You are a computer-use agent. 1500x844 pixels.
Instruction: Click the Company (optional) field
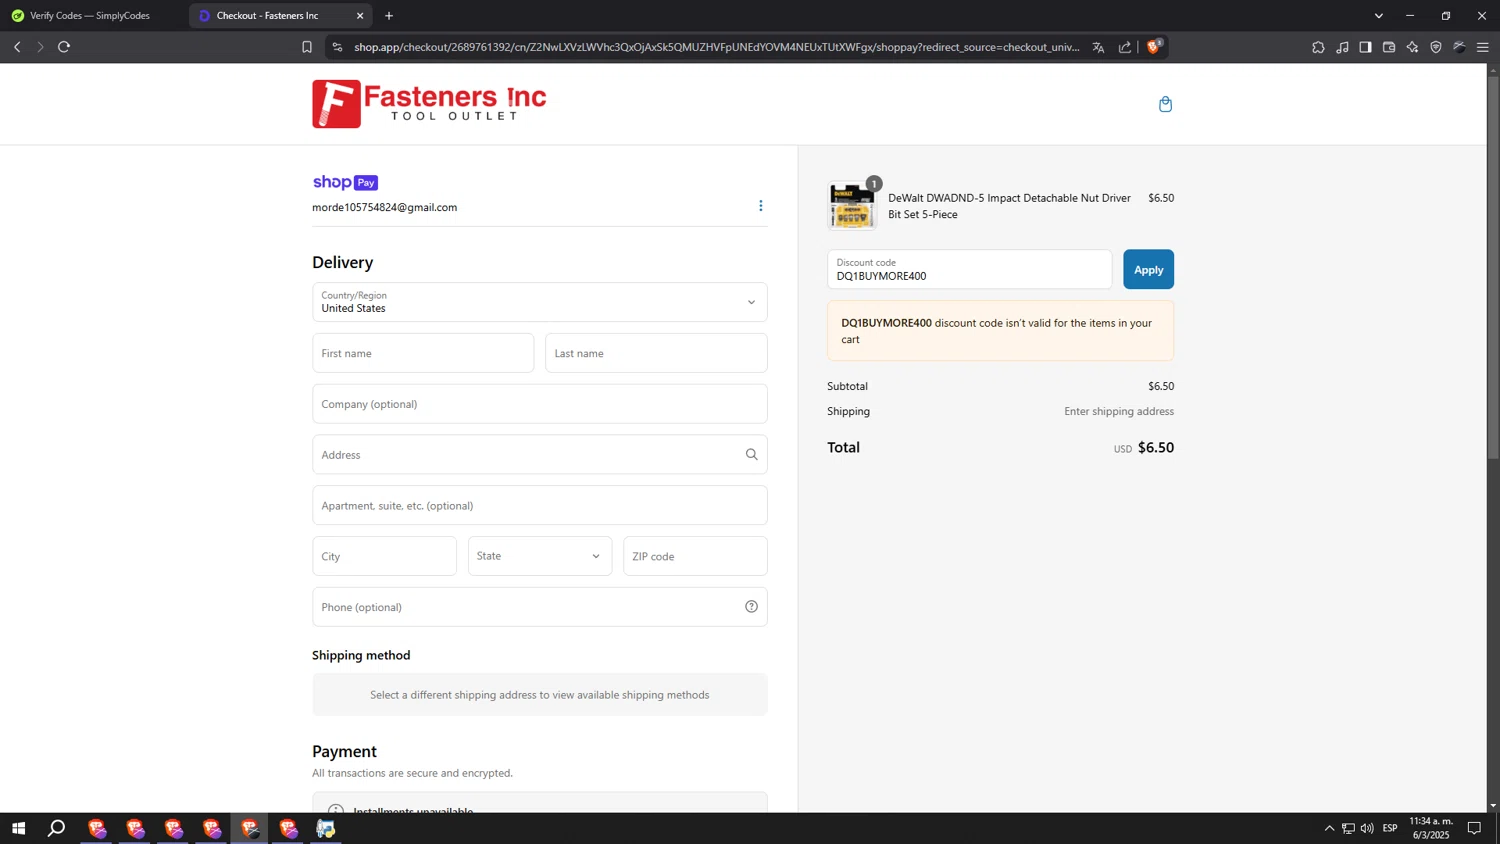tap(540, 404)
